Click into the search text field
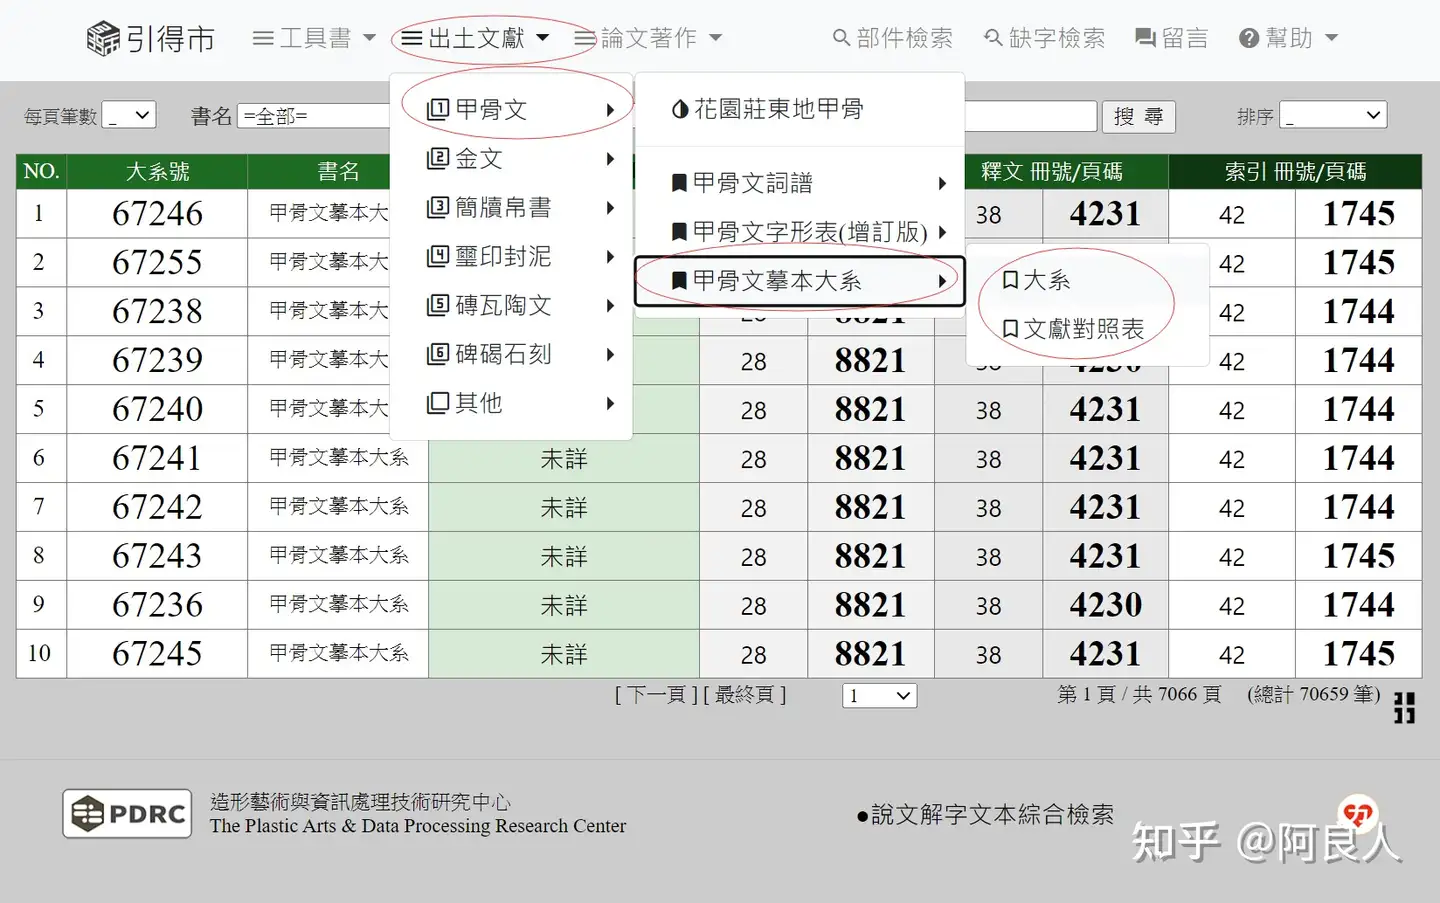Screen dimensions: 1440x903 tap(1030, 116)
